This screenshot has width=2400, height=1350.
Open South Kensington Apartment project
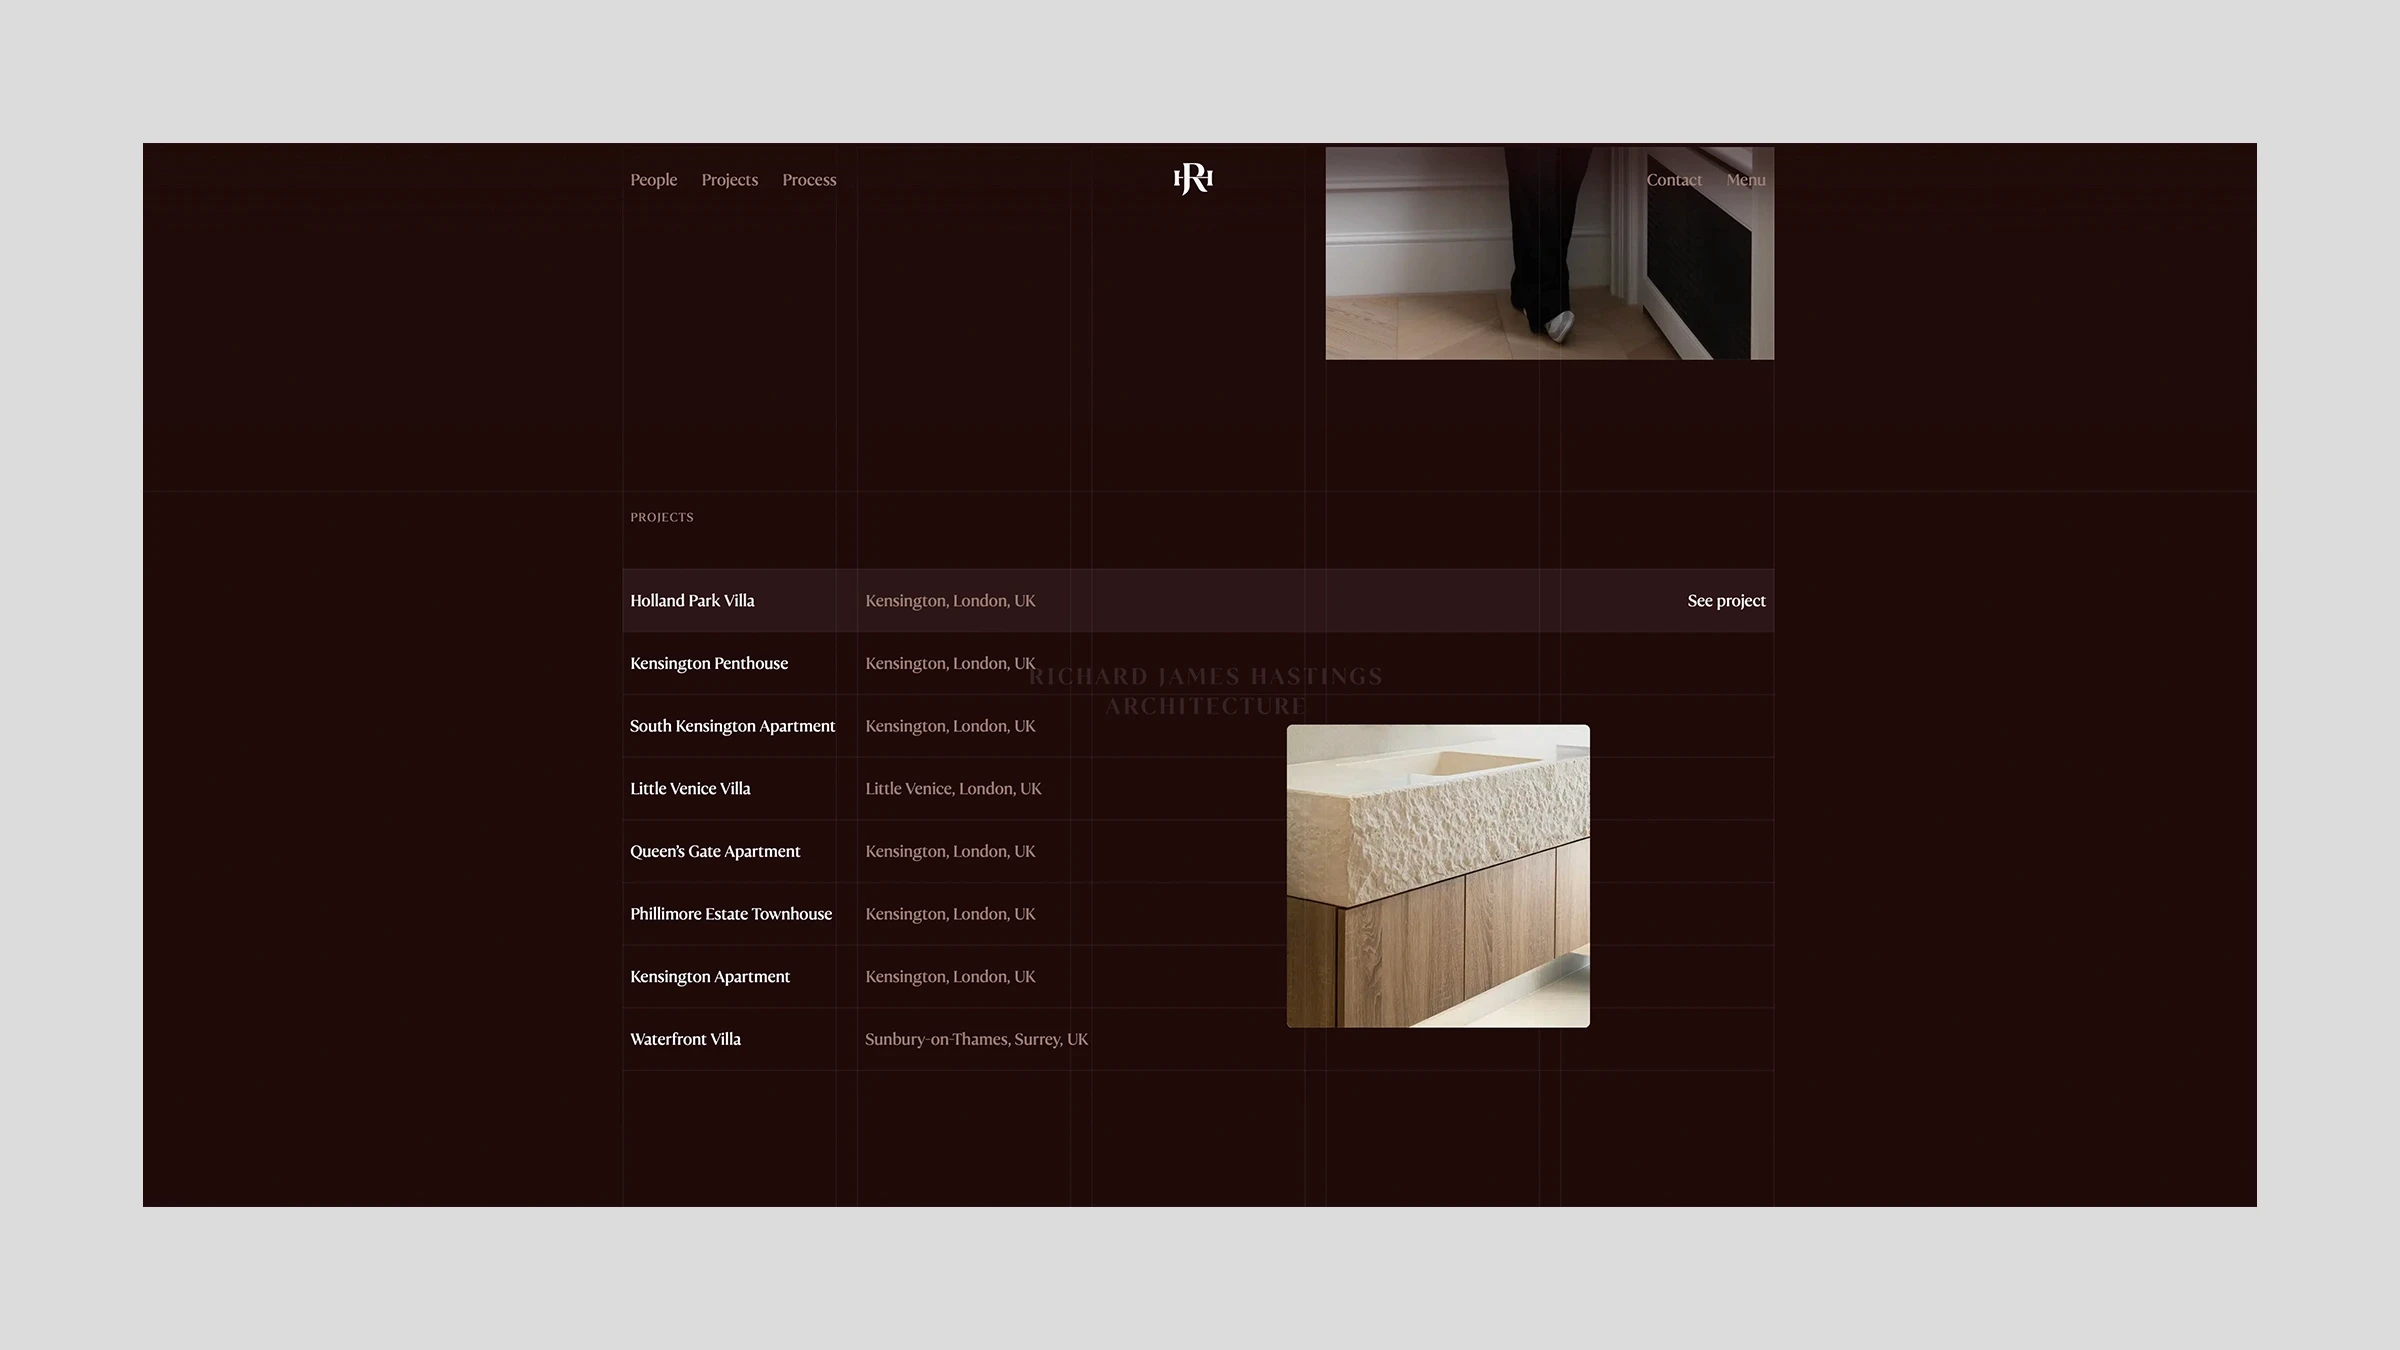coord(732,726)
